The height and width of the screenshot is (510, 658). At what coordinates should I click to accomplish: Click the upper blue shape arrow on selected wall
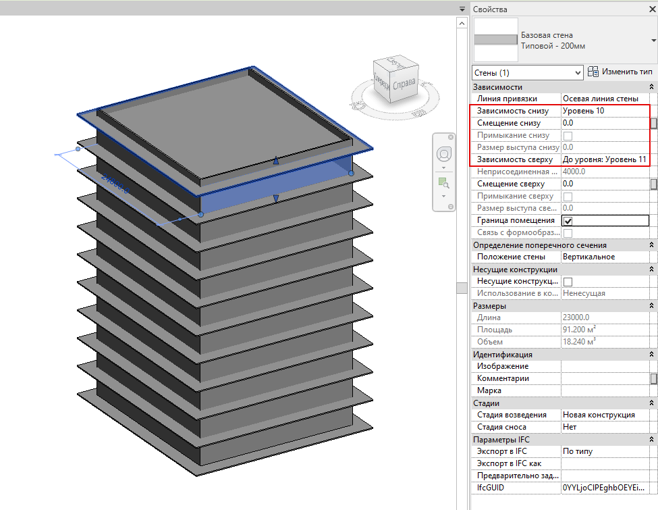276,160
